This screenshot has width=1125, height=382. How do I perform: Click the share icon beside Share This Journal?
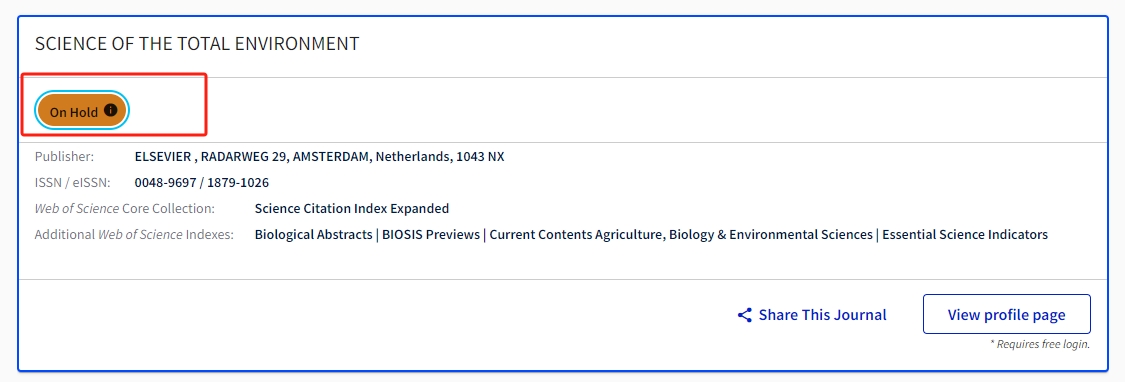point(745,315)
